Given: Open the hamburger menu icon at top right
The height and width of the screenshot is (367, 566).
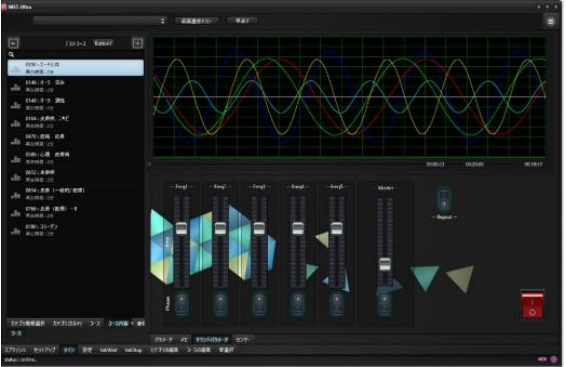Looking at the screenshot, I should (550, 21).
